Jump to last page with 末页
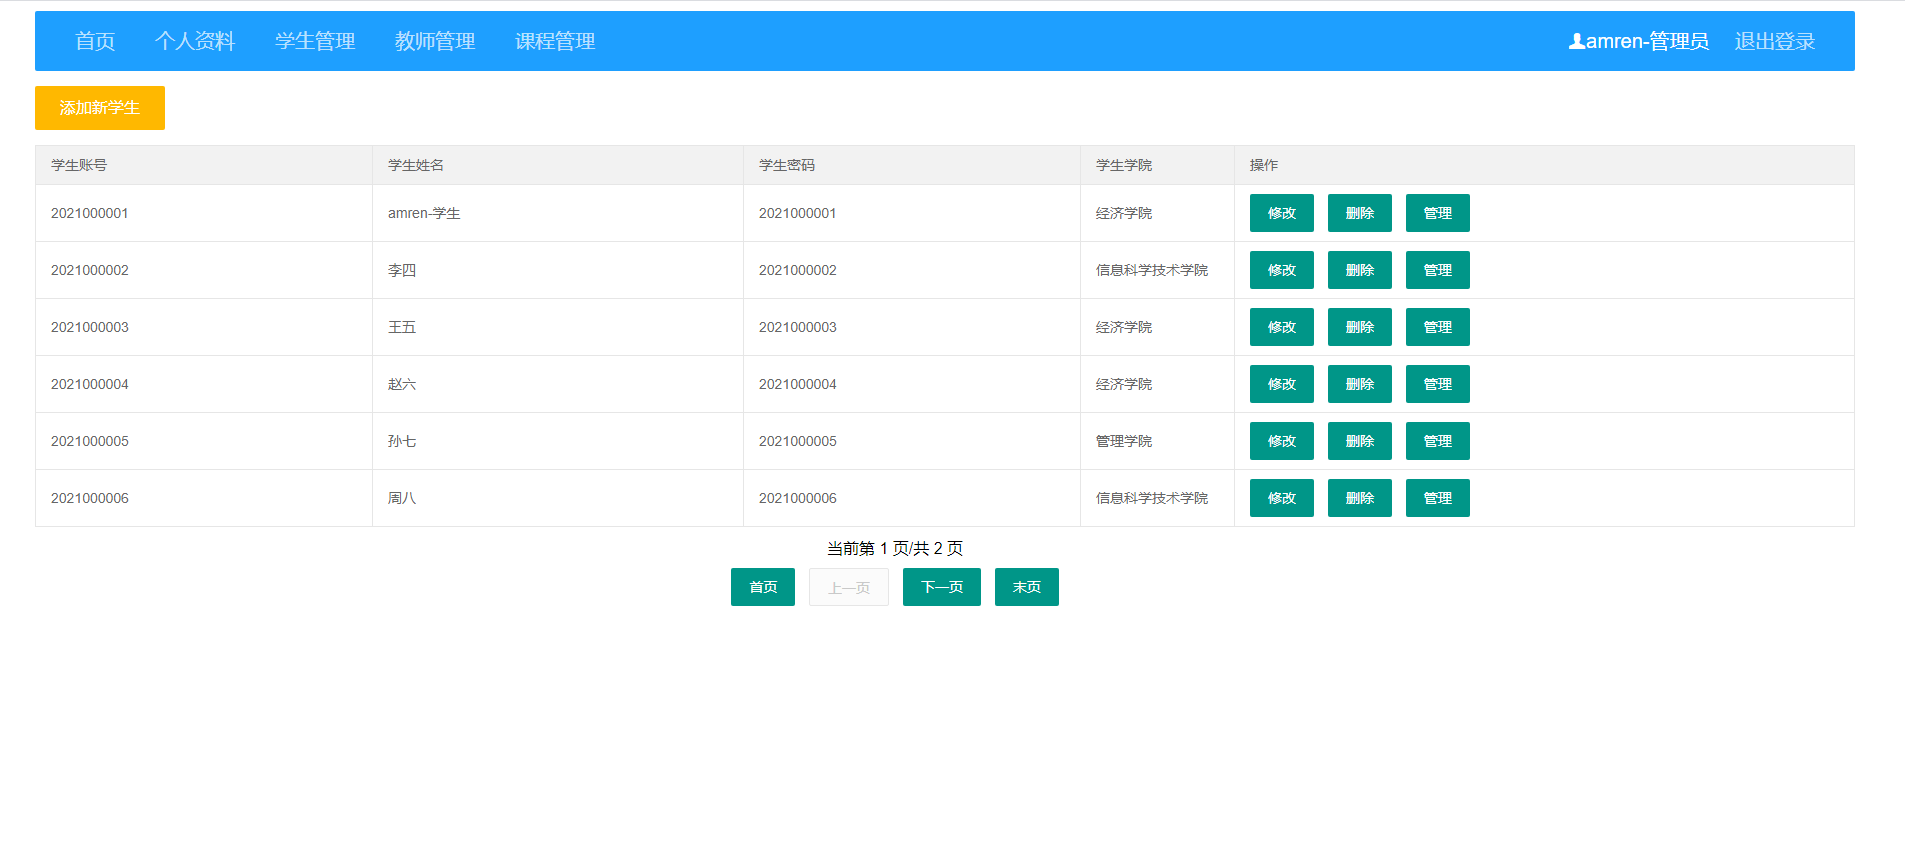Screen dimensions: 1905x846 (x=1027, y=587)
